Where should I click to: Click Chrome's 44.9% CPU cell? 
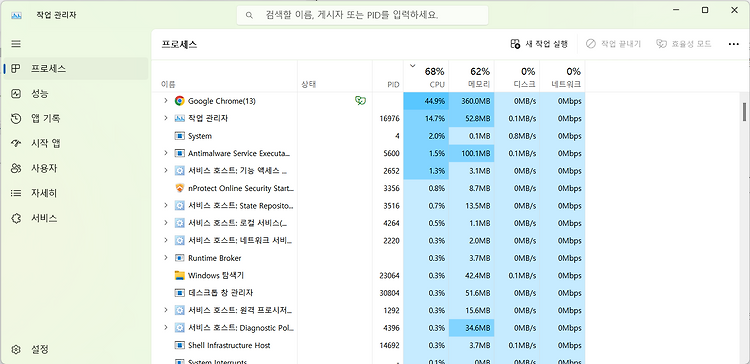[426, 101]
